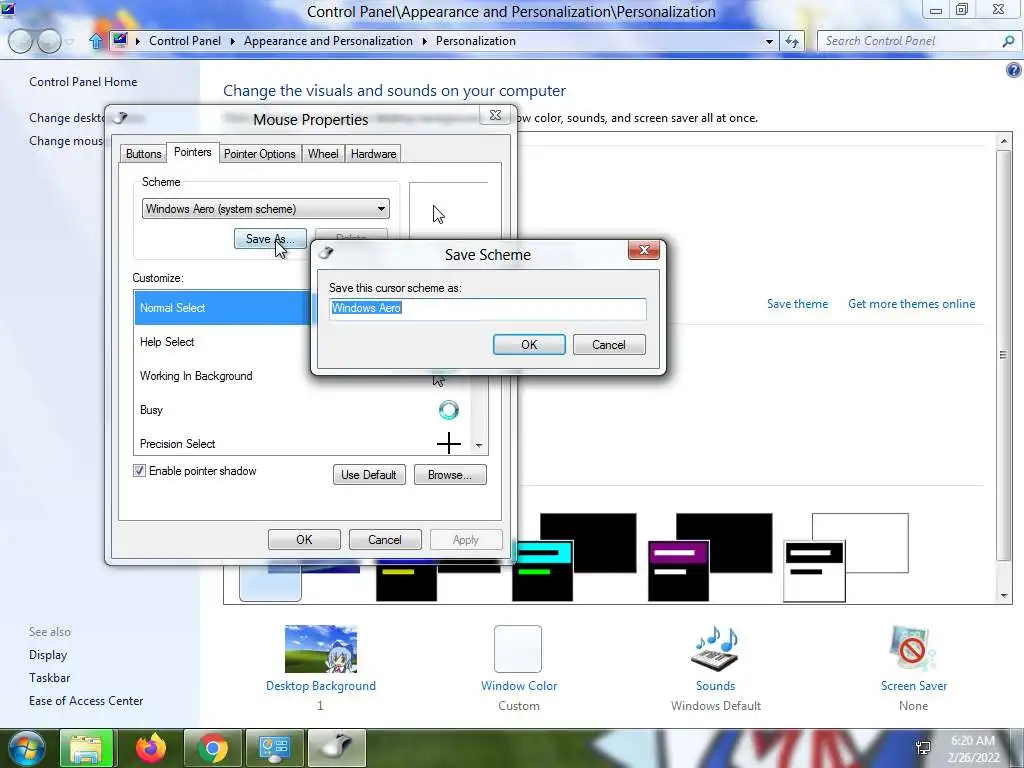
Task: Click the refresh button in address bar
Action: [x=792, y=41]
